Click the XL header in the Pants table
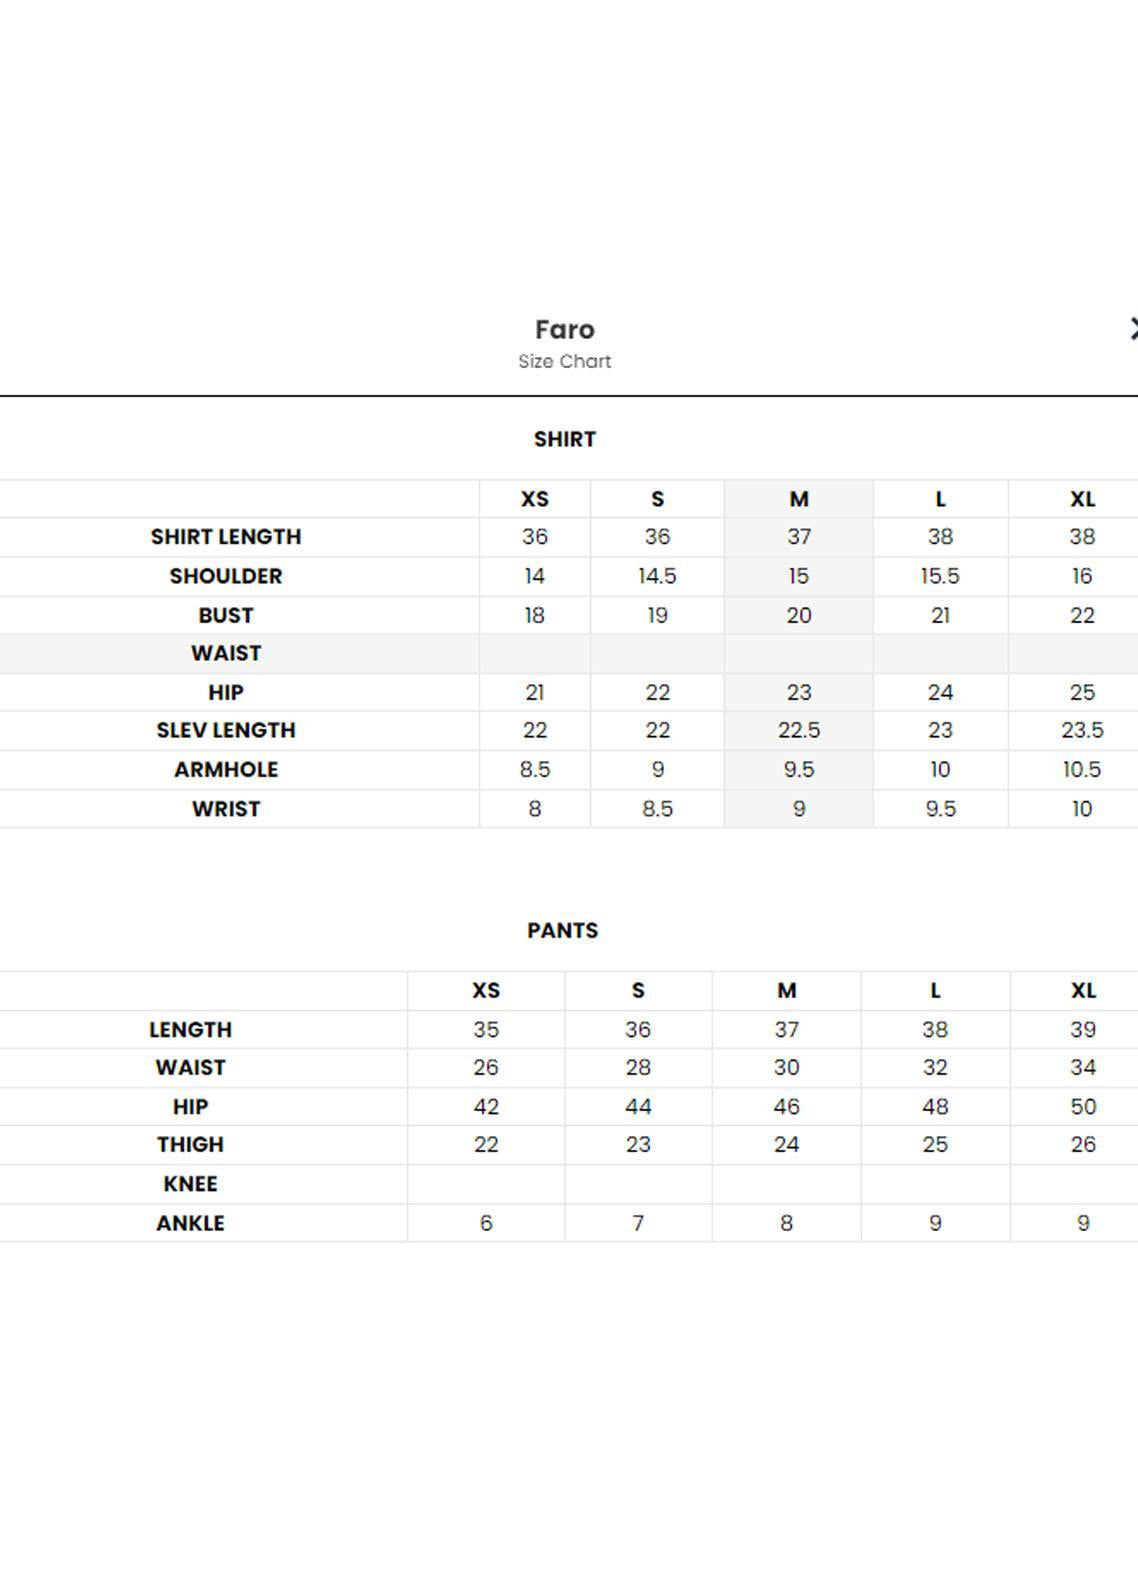The image size is (1138, 1584). [x=1083, y=990]
